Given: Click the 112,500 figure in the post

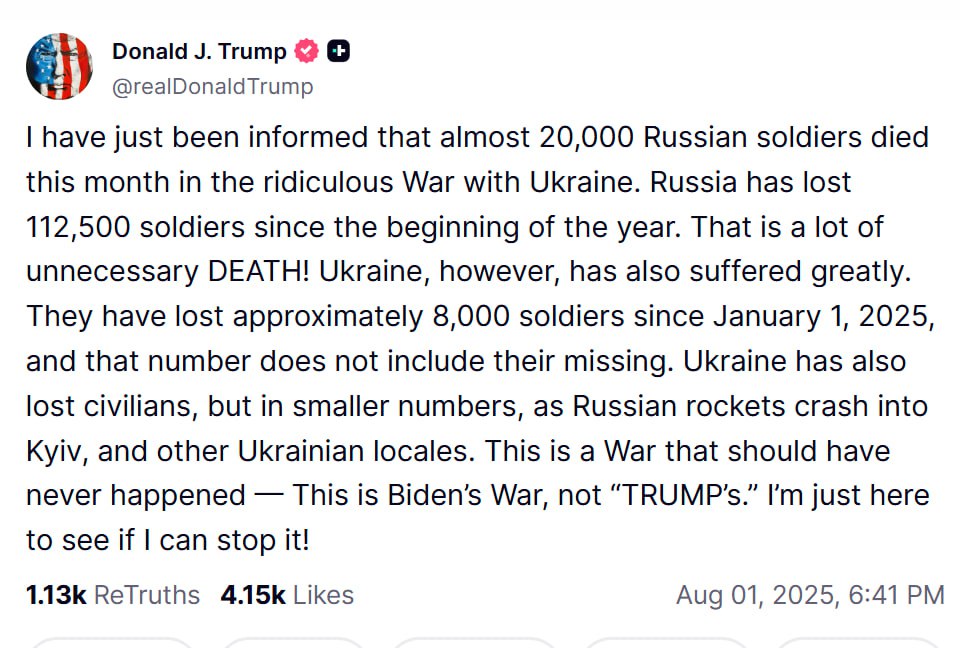Looking at the screenshot, I should click(x=78, y=227).
